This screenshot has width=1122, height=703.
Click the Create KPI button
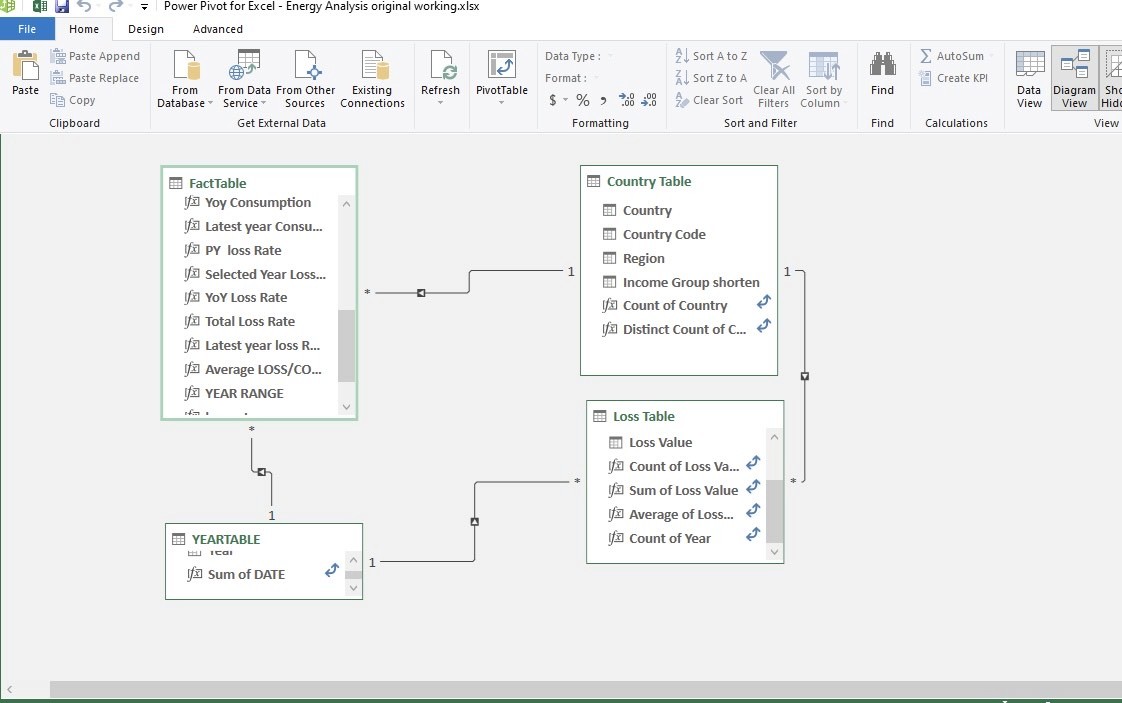[954, 78]
